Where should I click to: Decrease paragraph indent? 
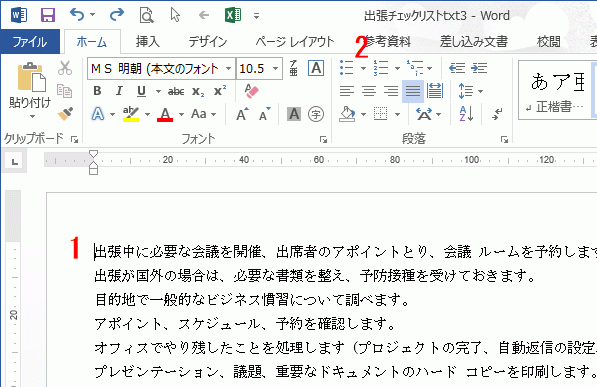tap(457, 68)
